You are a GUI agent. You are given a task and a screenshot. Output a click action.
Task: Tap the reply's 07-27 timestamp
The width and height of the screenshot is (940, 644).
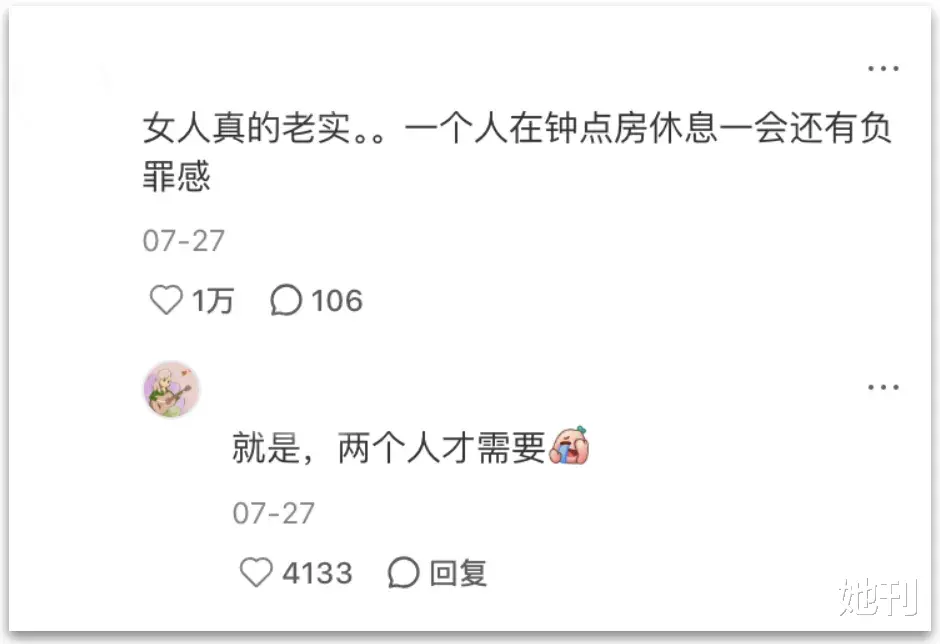tap(273, 514)
